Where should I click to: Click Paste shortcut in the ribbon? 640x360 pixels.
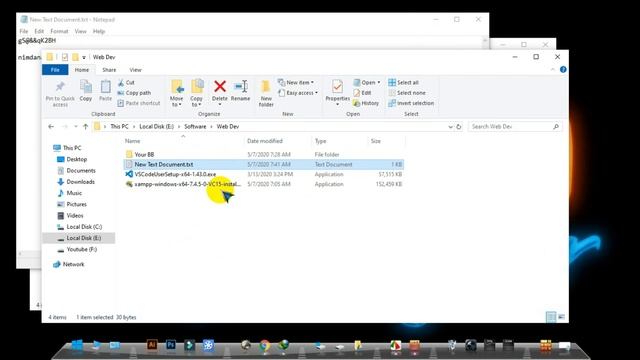[139, 103]
